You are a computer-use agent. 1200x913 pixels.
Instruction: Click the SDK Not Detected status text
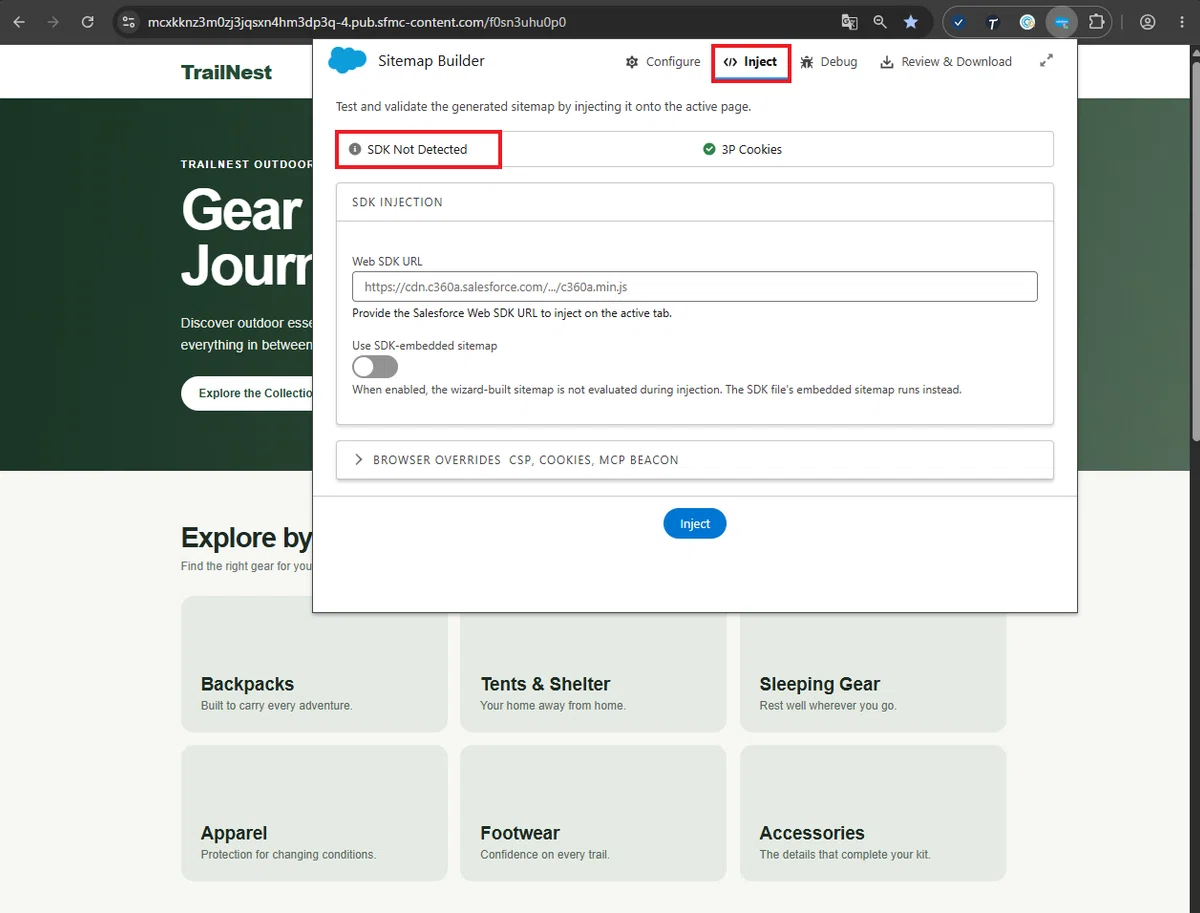[x=417, y=149]
